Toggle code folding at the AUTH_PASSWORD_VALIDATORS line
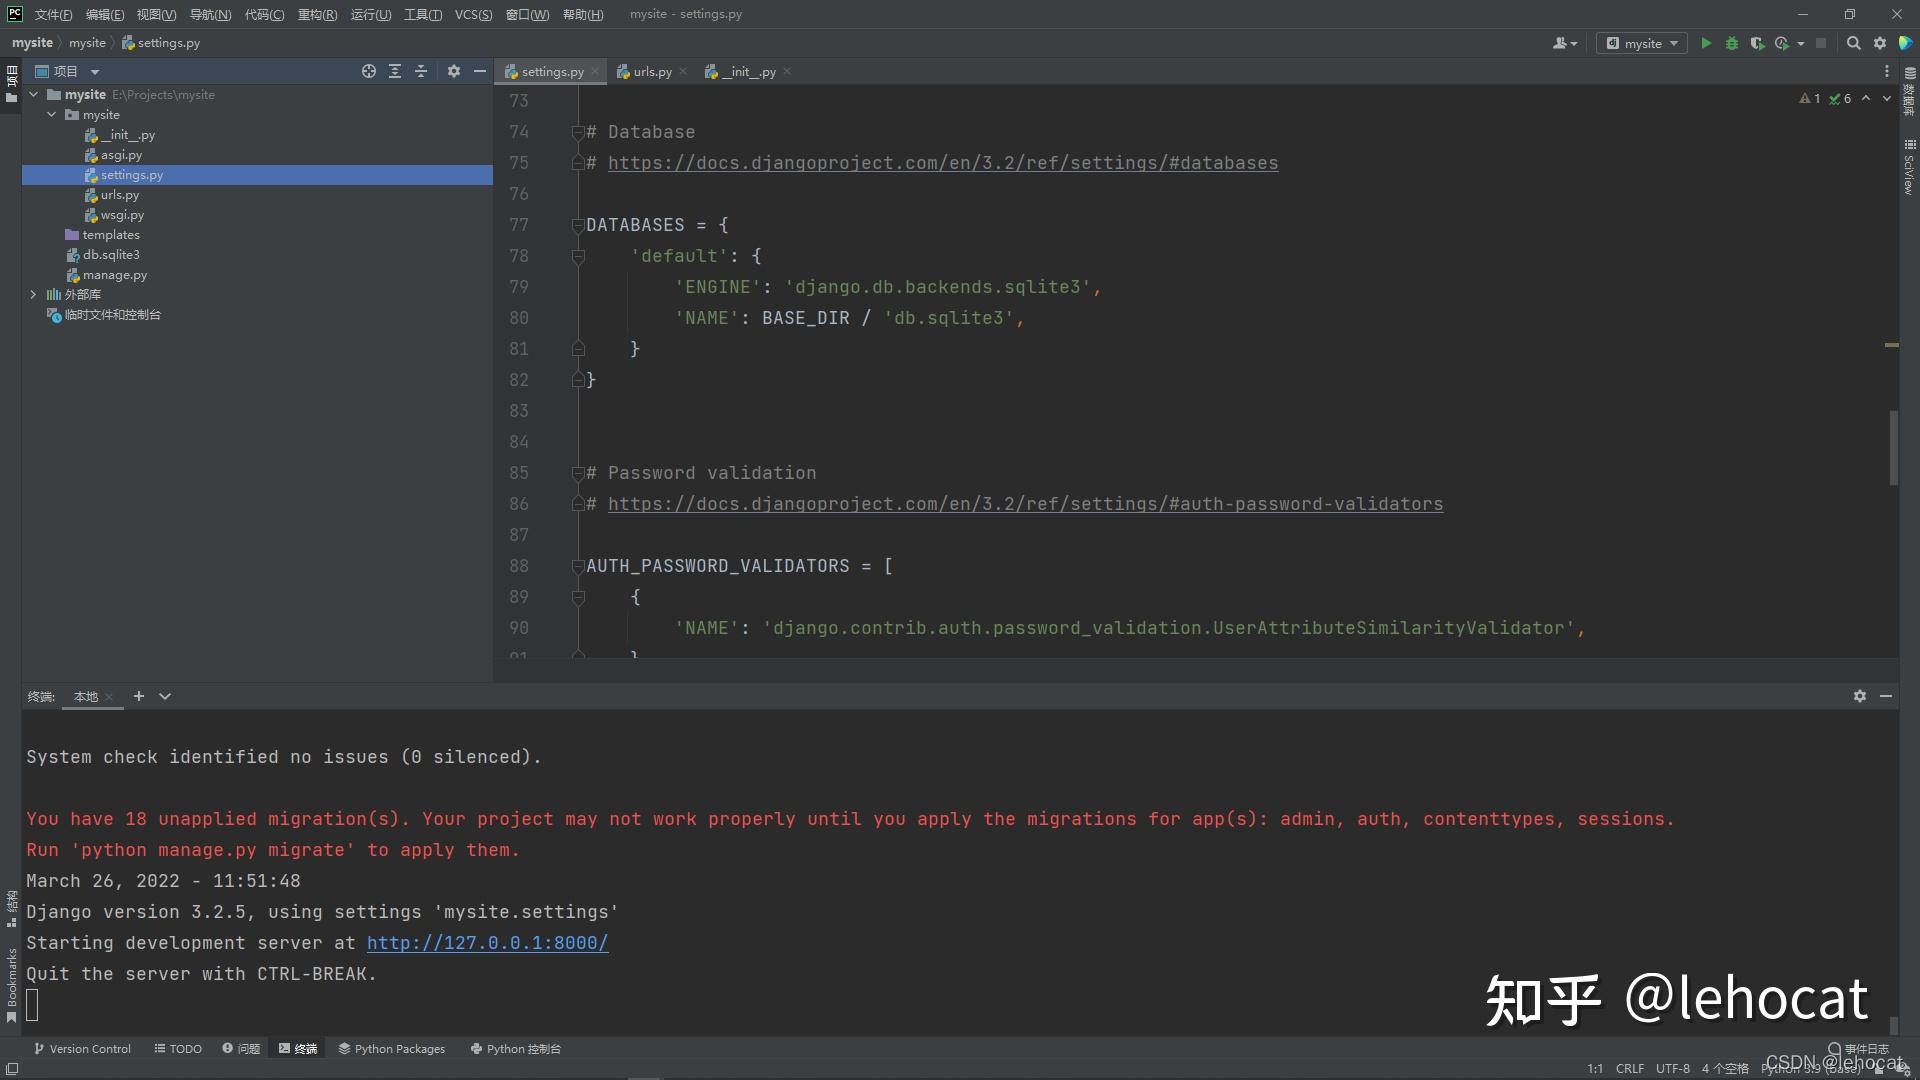Image resolution: width=1920 pixels, height=1080 pixels. [x=578, y=566]
